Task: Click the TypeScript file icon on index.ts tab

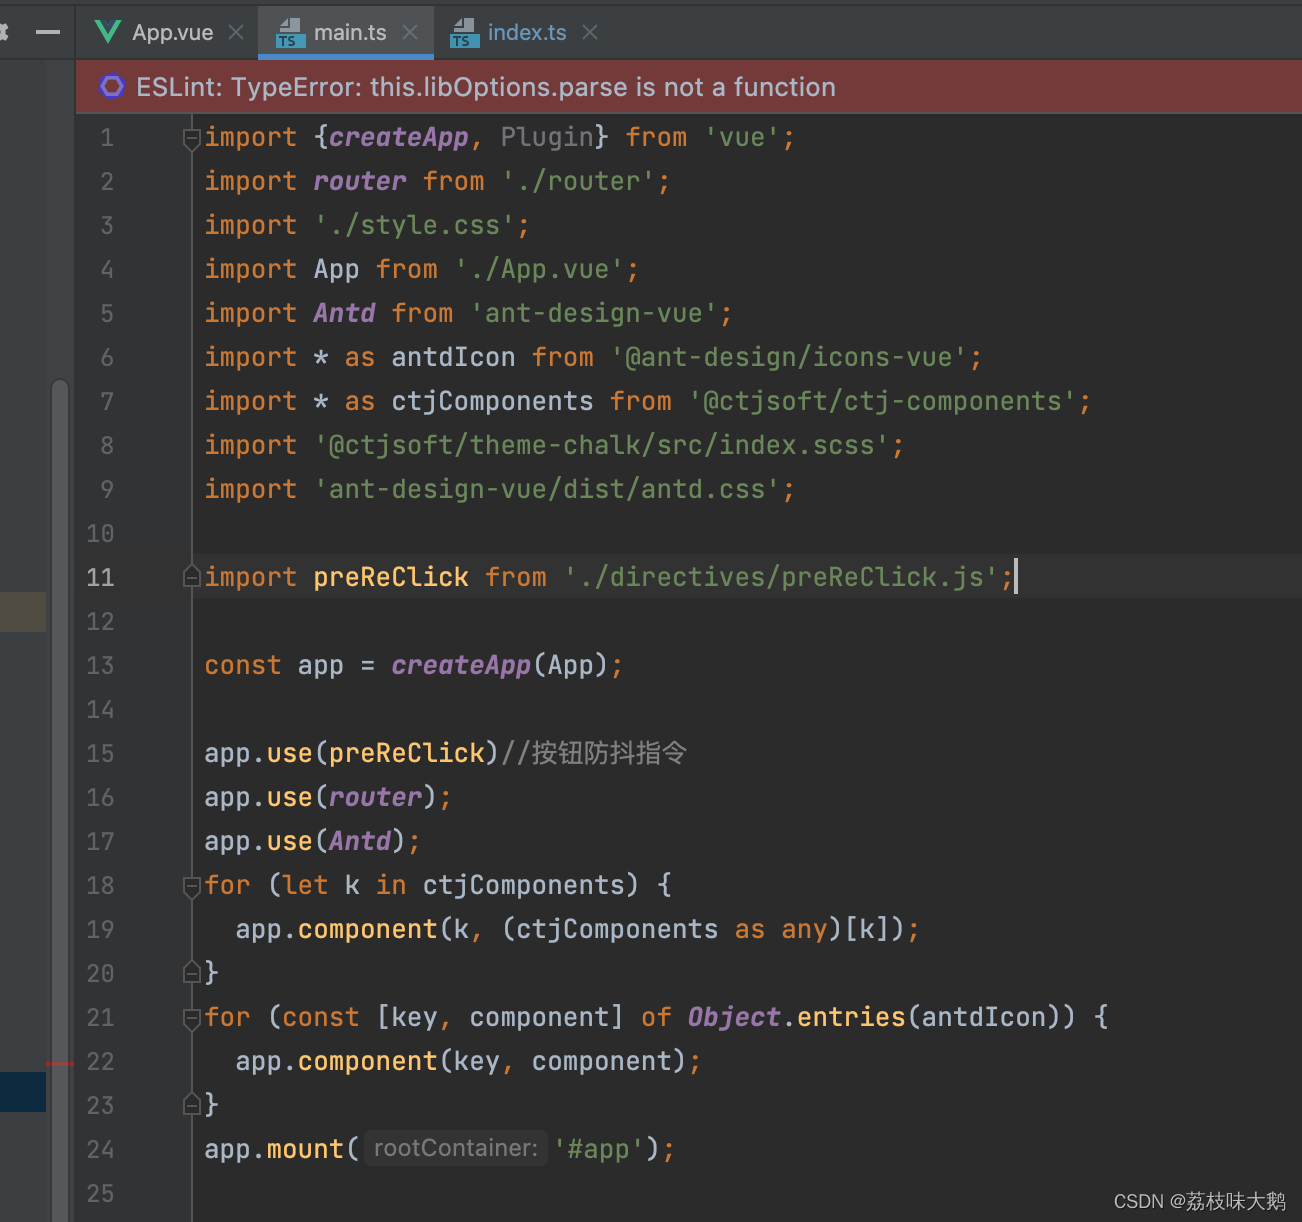Action: pyautogui.click(x=463, y=33)
